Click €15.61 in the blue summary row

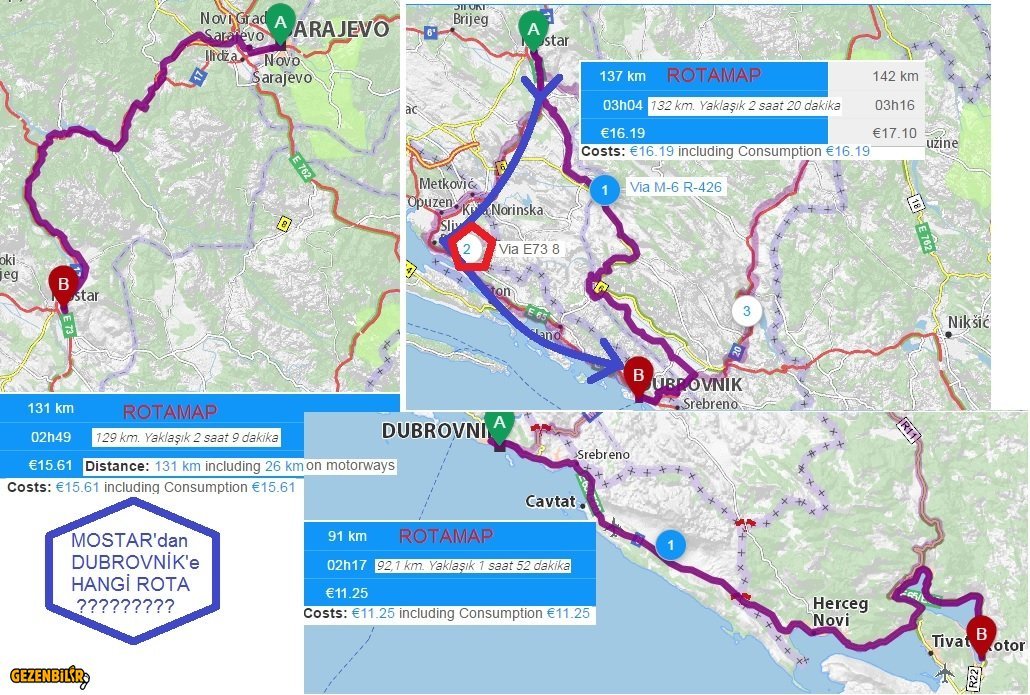tap(51, 466)
